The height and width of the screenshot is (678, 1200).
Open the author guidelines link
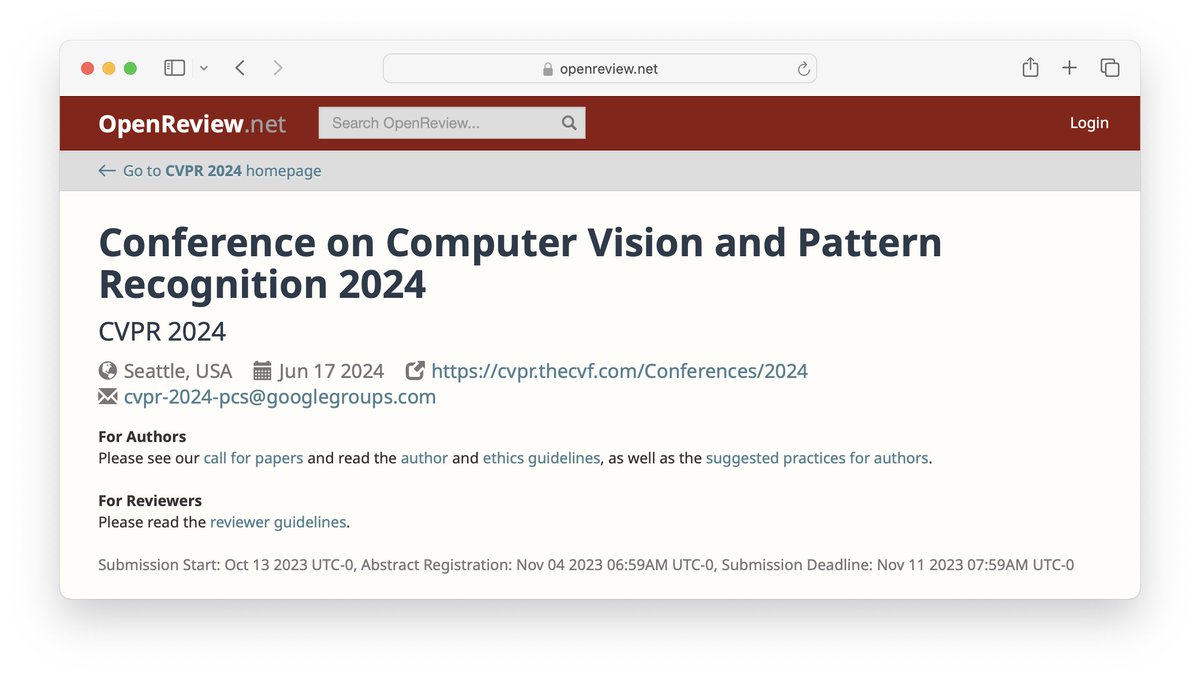pyautogui.click(x=424, y=458)
